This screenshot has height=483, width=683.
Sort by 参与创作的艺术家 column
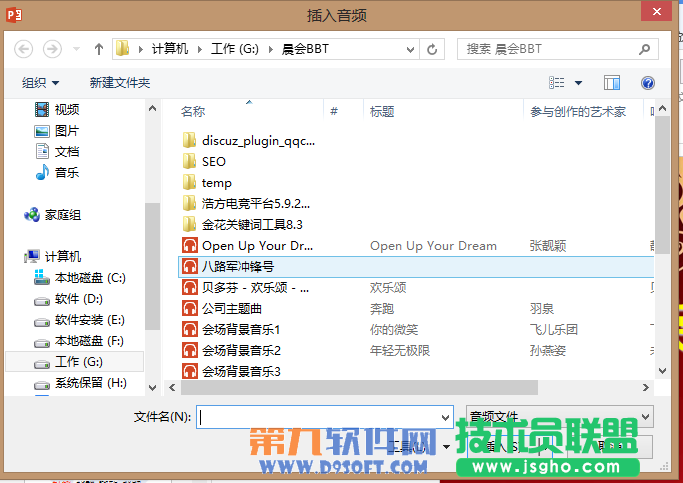578,111
